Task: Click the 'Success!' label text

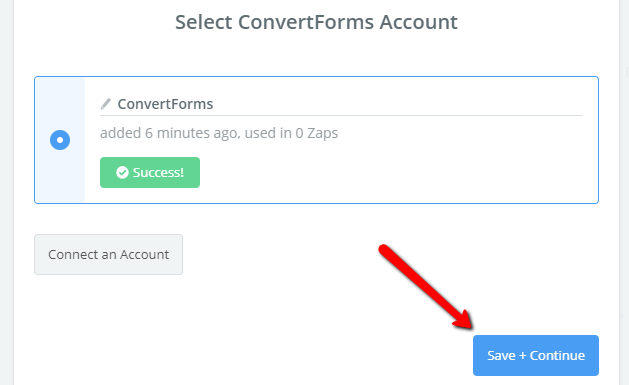Action: click(158, 172)
